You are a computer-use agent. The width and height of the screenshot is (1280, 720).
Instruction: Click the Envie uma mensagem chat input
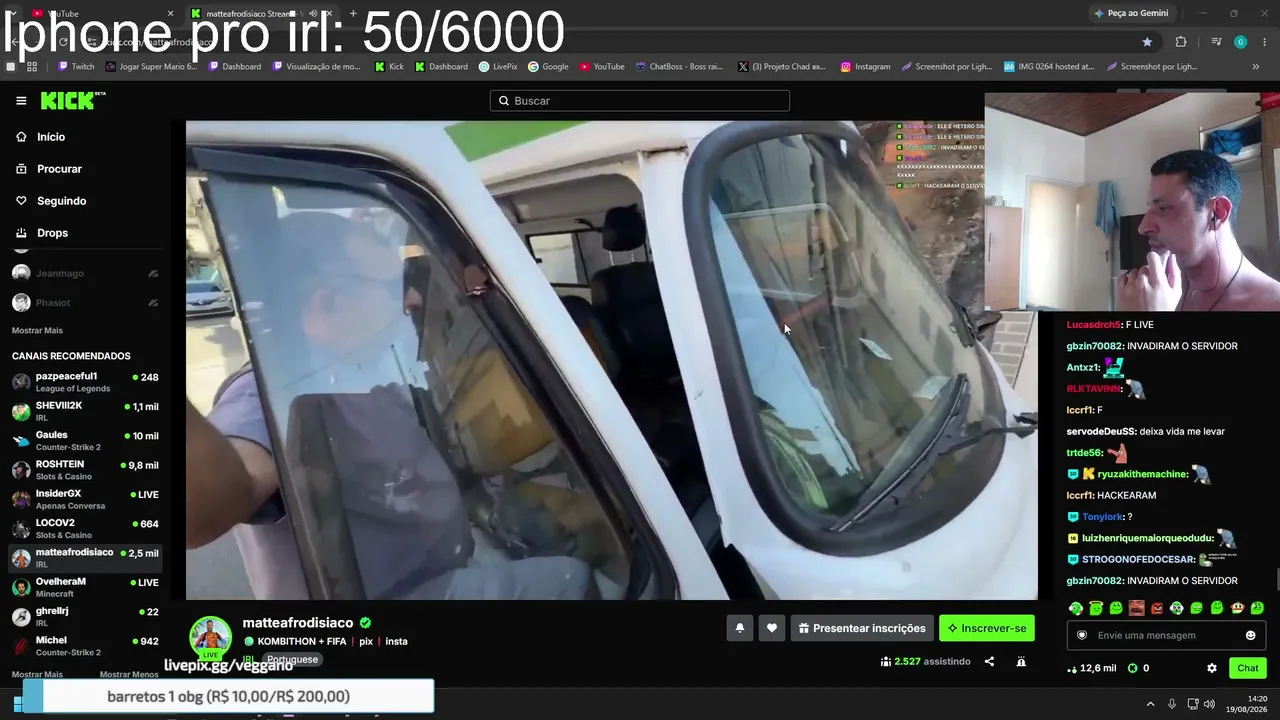pos(1167,635)
